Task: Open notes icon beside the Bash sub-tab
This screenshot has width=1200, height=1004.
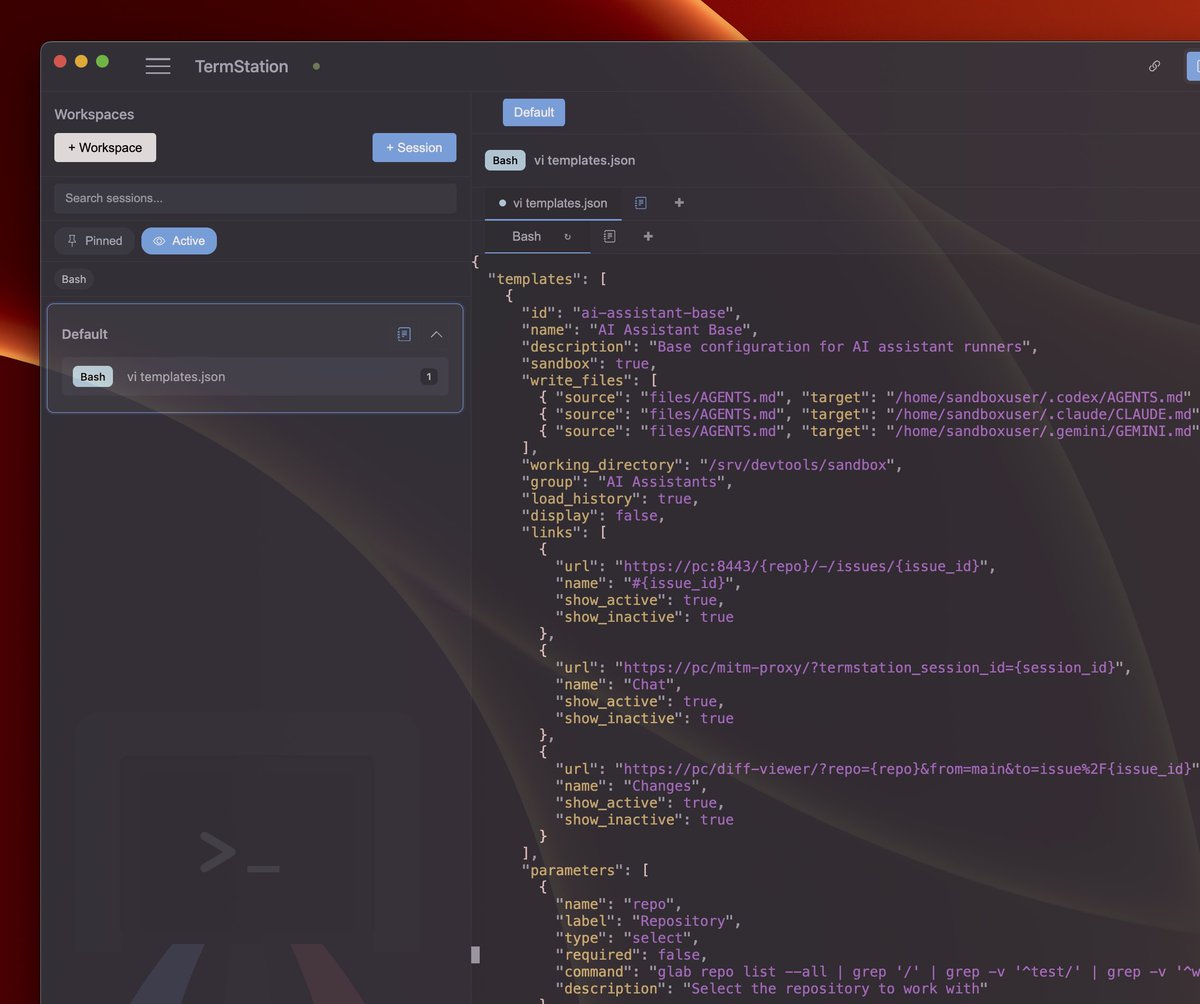Action: pos(609,237)
